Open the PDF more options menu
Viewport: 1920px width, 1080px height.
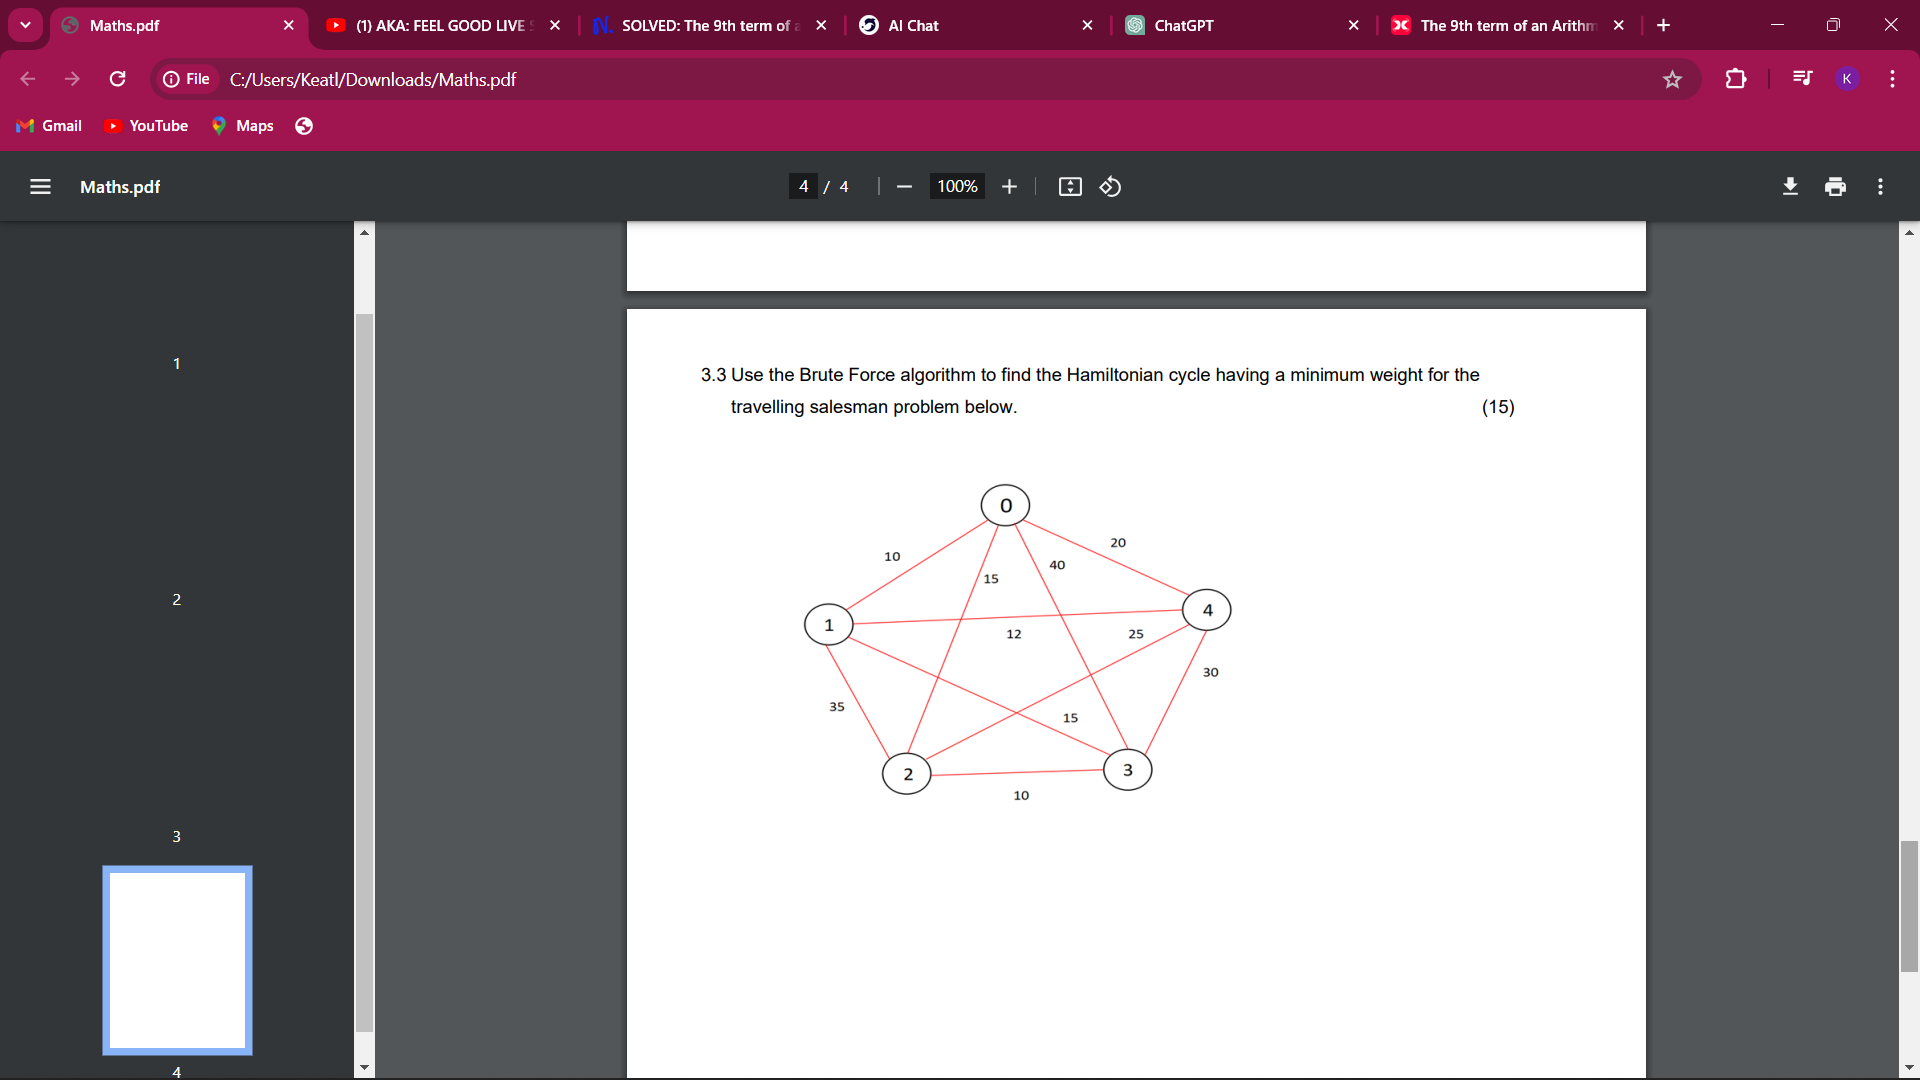point(1879,186)
